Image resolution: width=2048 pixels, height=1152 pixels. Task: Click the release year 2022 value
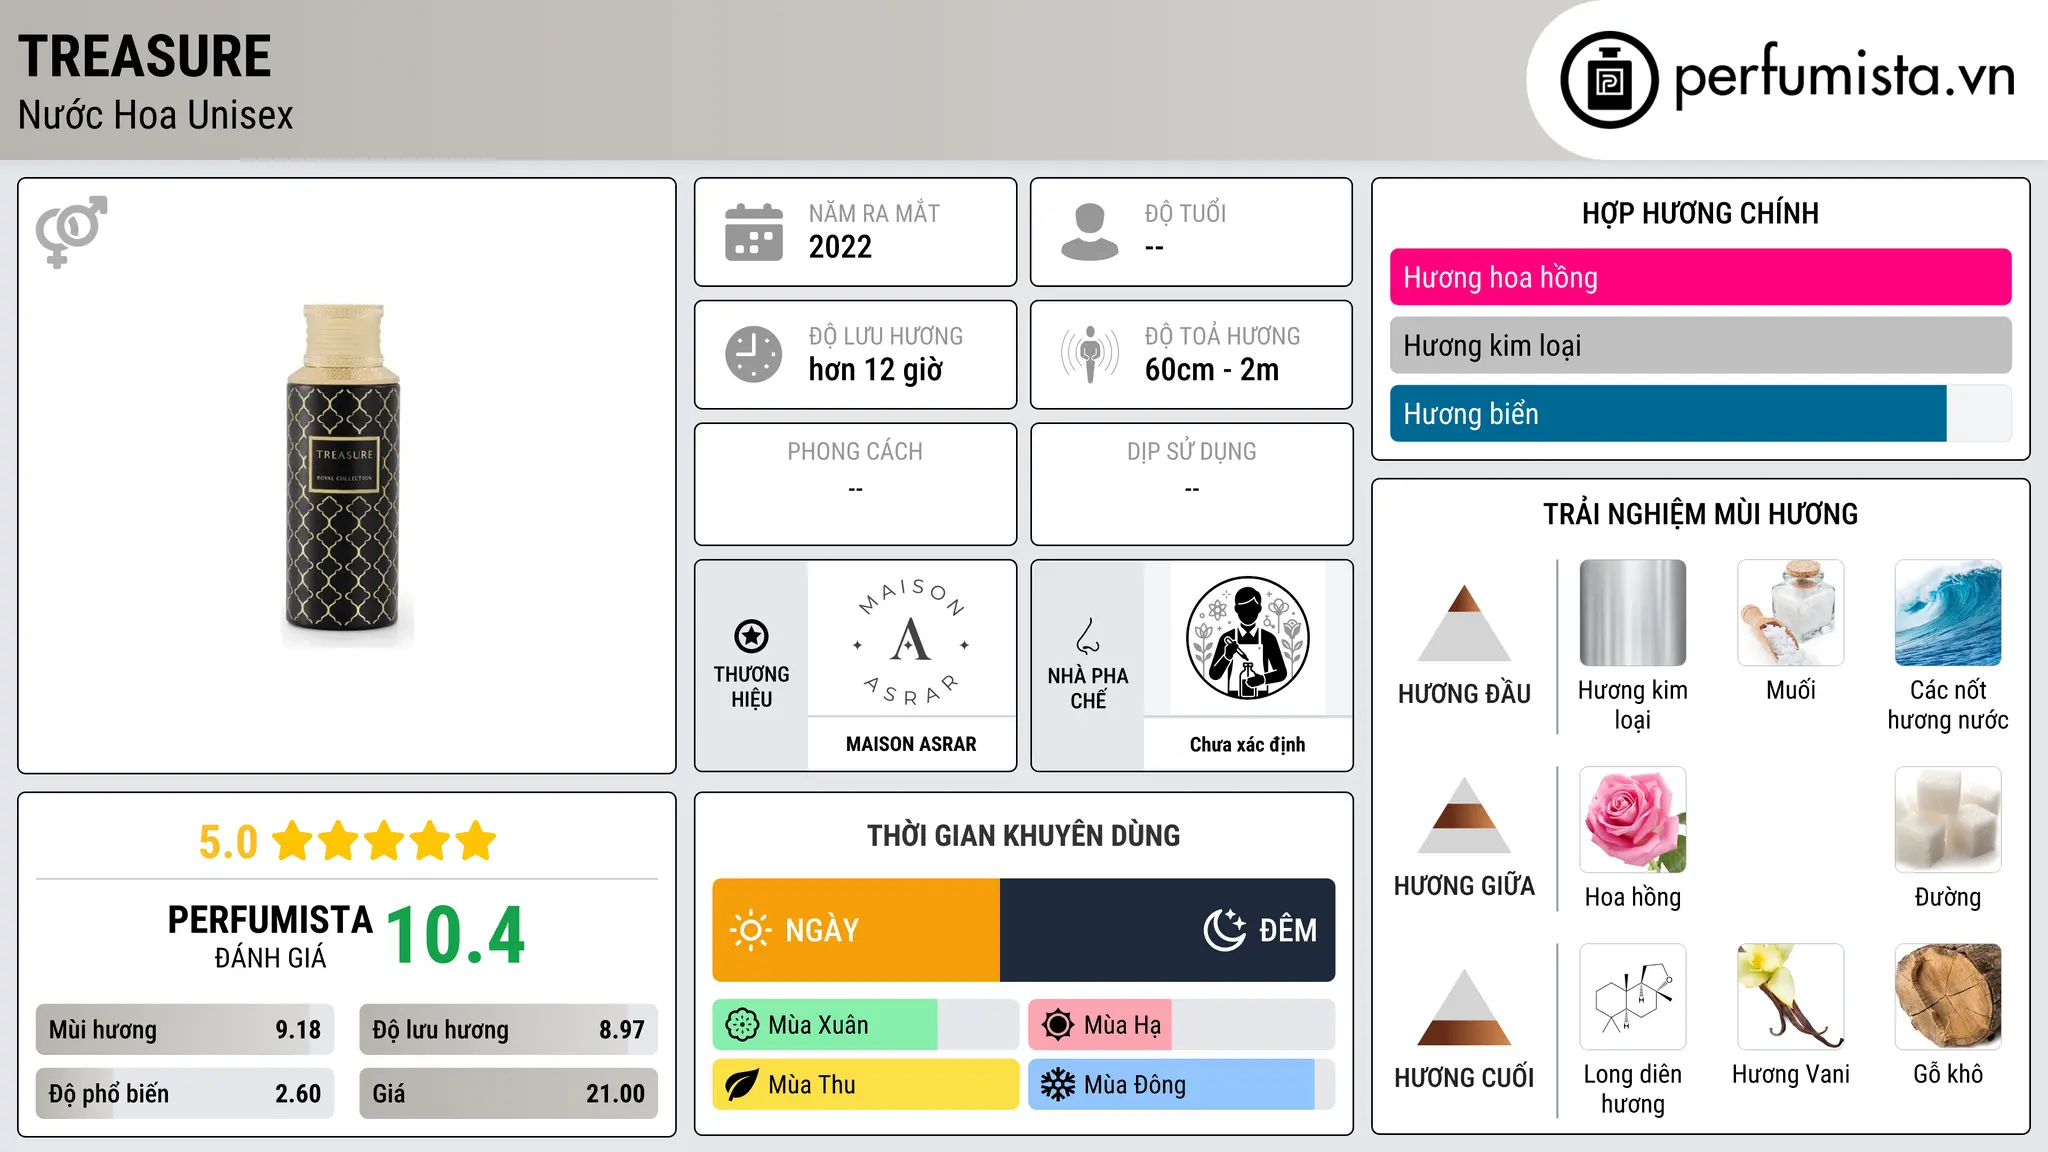[840, 247]
